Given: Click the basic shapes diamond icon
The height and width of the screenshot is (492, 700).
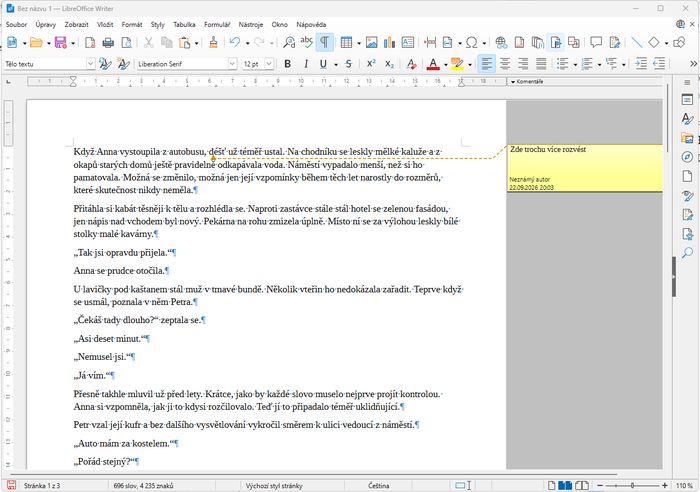Looking at the screenshot, I should (654, 42).
